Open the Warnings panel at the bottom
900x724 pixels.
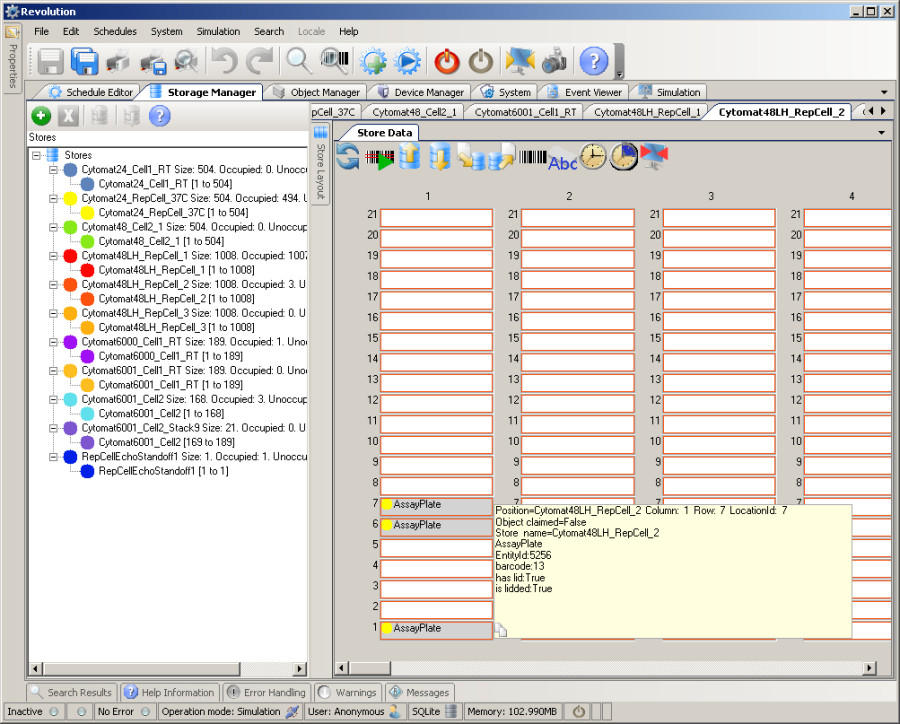pos(348,692)
